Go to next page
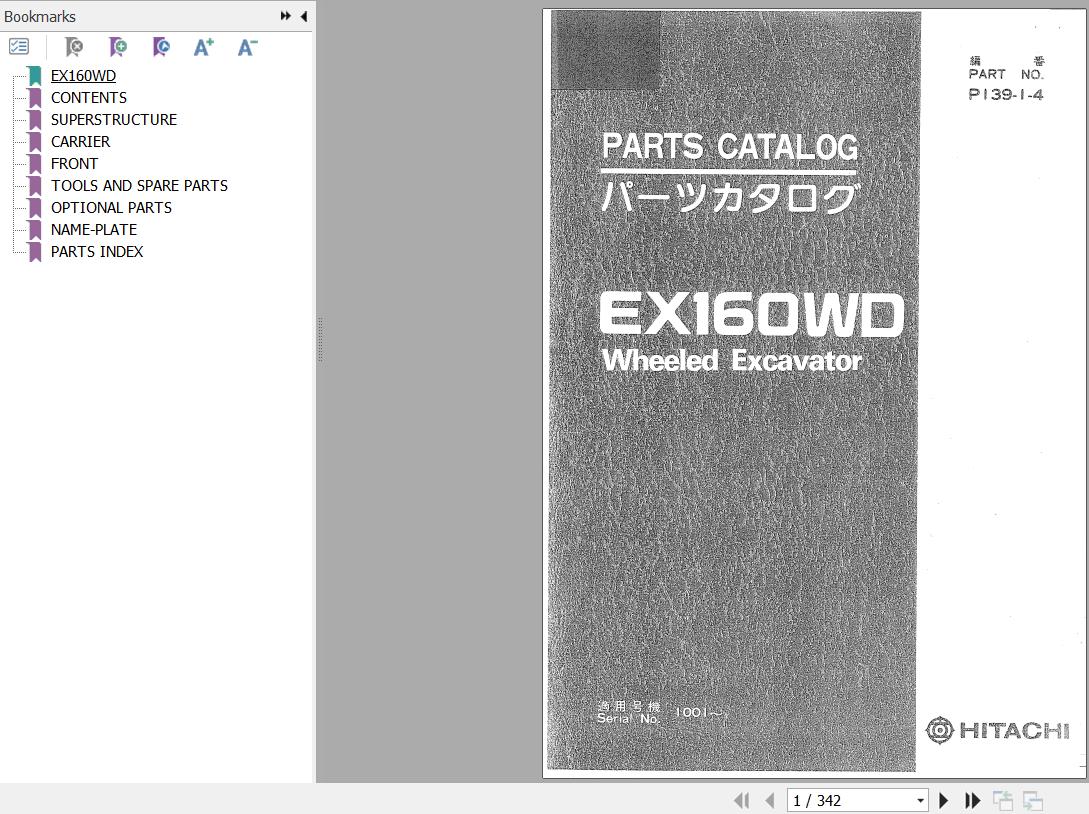Image resolution: width=1089 pixels, height=814 pixels. point(943,800)
